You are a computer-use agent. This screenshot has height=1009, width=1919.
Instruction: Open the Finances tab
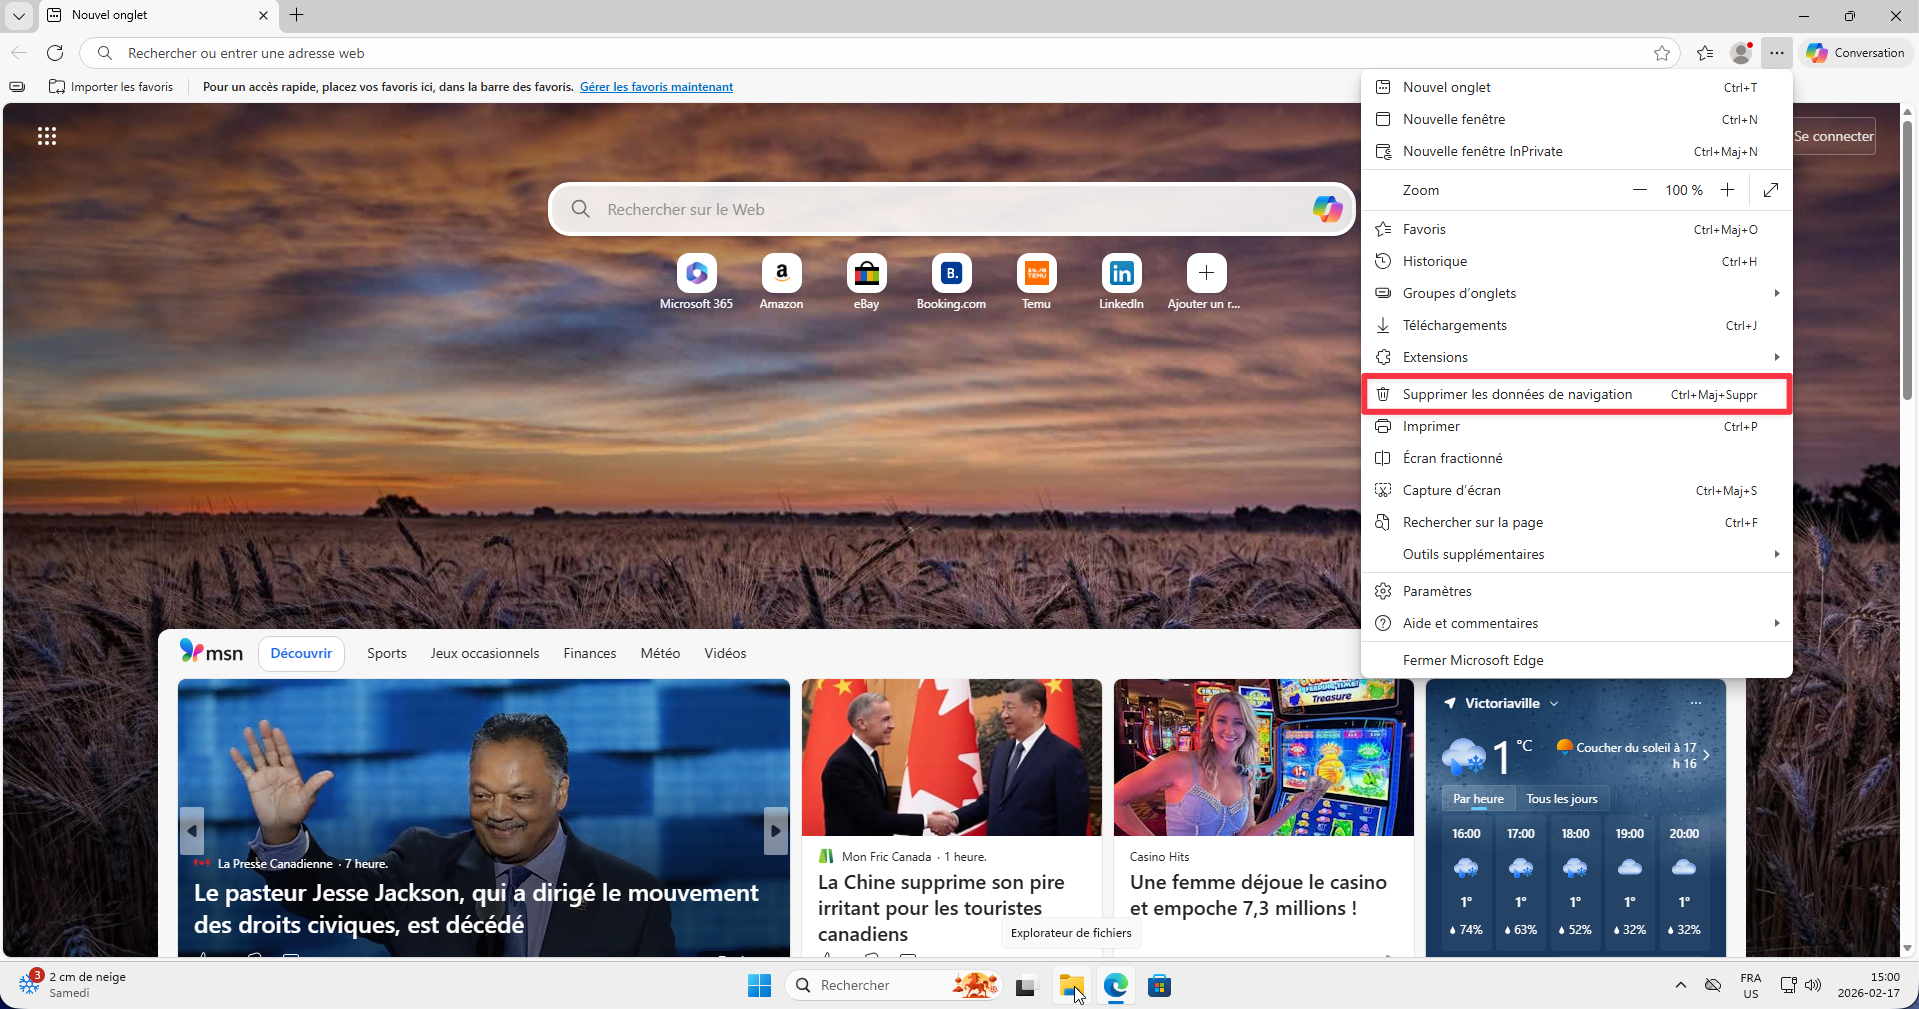(590, 653)
